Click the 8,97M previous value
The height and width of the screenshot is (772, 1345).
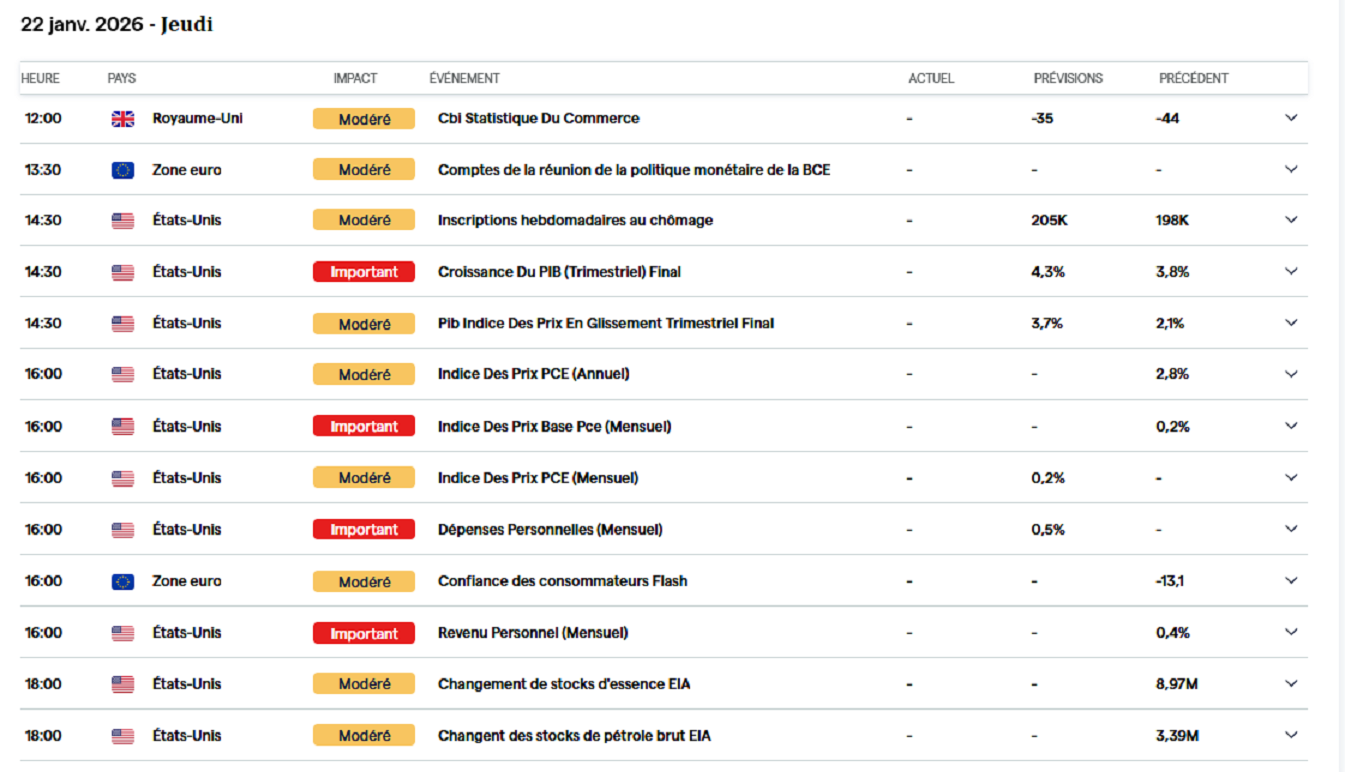[x=1177, y=684]
